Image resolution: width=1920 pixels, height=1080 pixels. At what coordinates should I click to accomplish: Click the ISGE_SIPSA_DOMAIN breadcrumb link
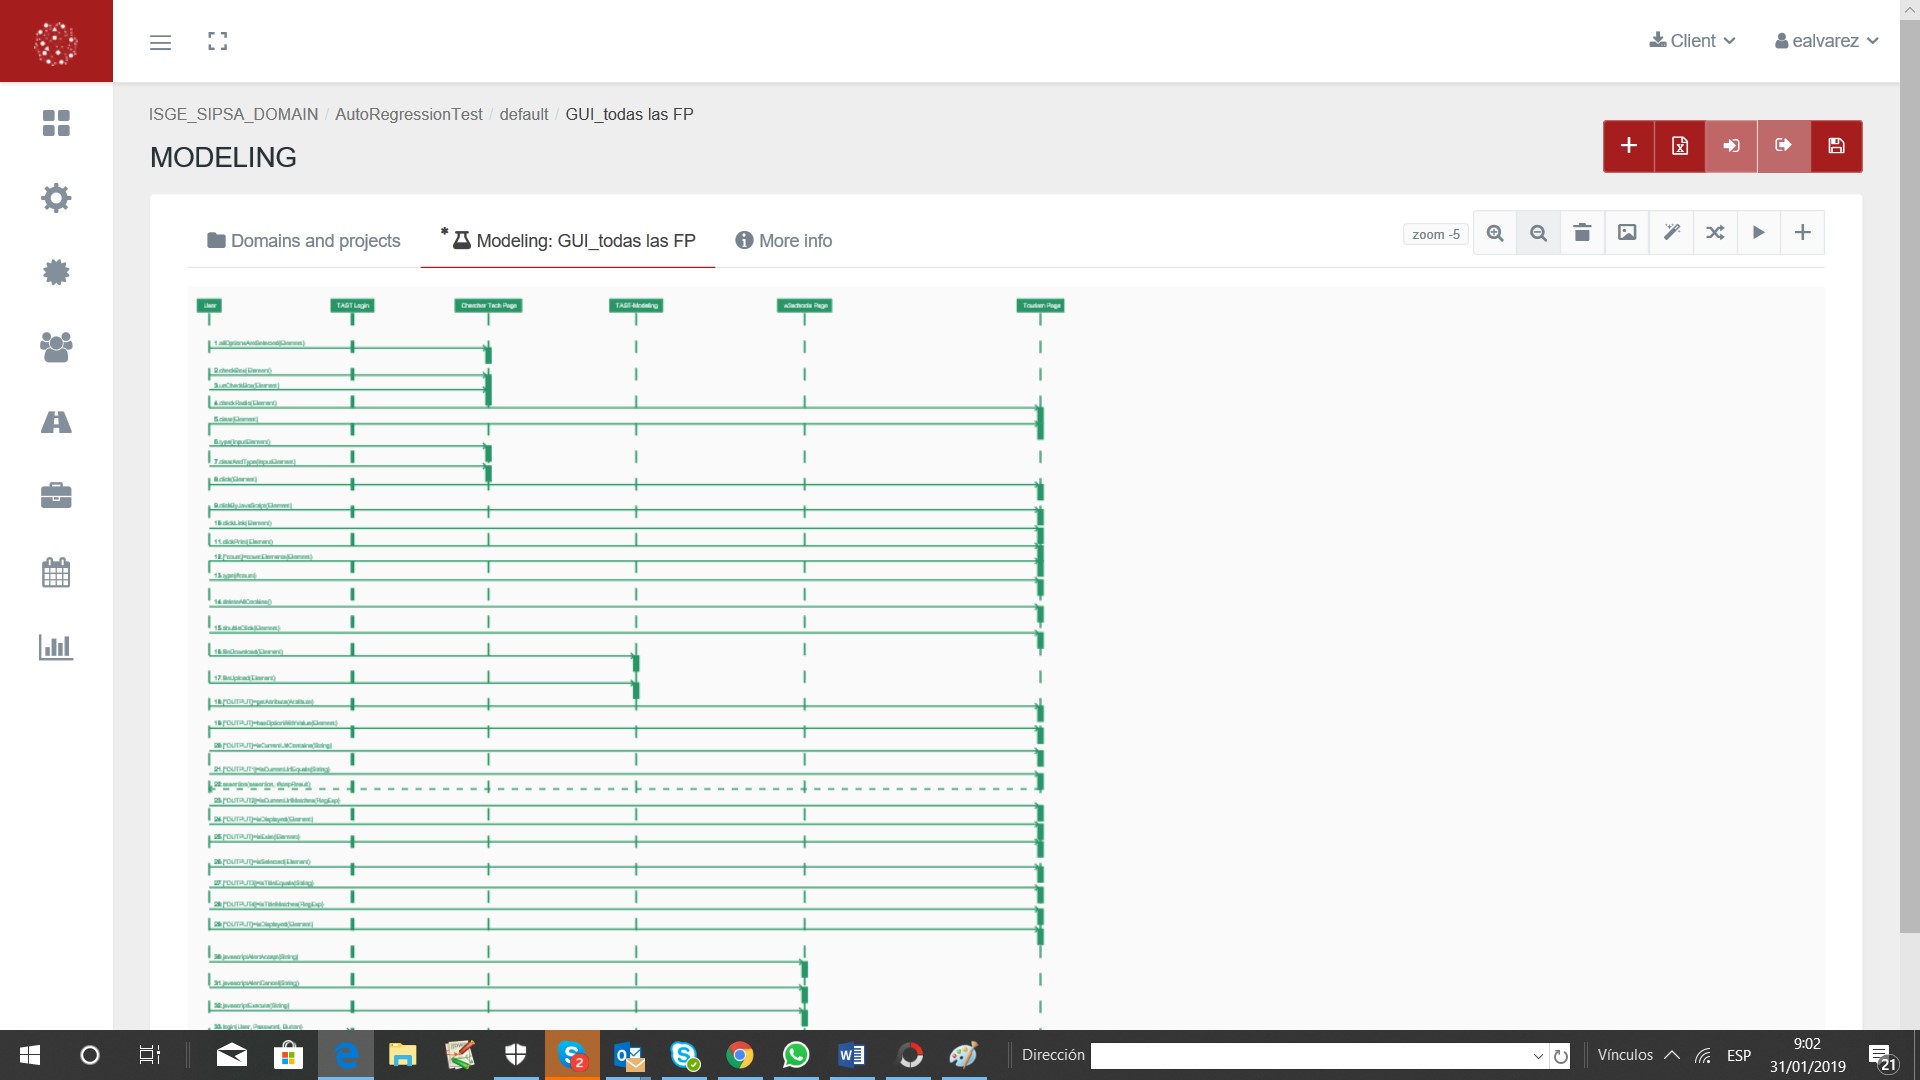point(233,114)
